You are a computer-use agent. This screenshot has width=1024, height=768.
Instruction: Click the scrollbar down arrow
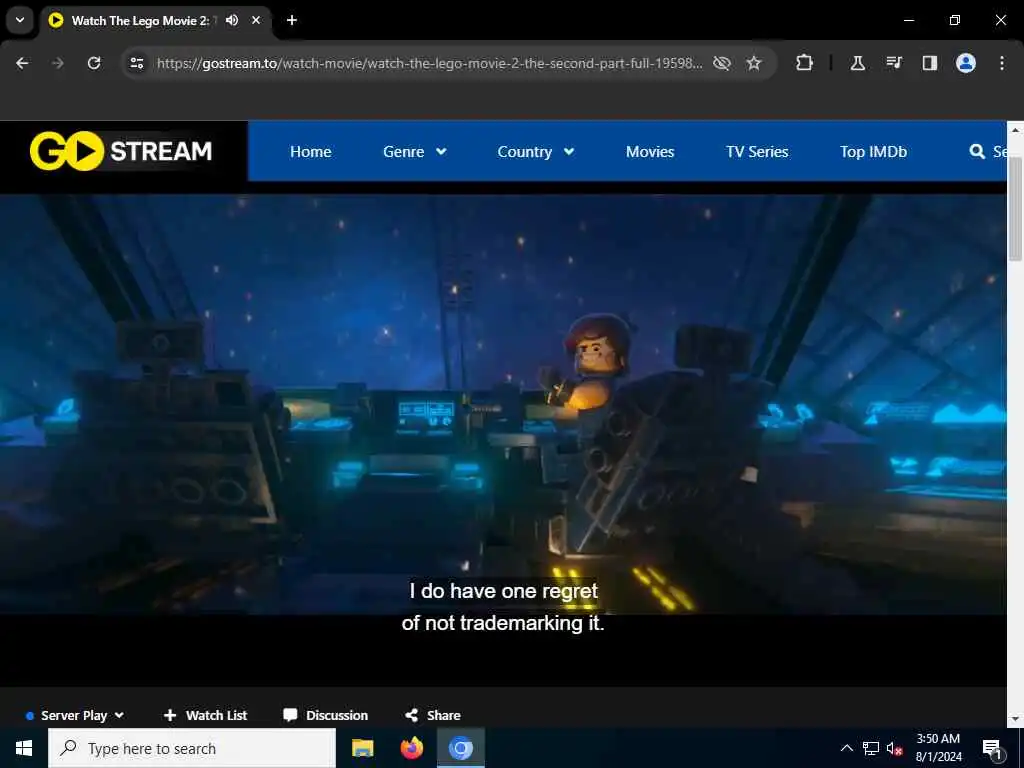[x=1015, y=719]
